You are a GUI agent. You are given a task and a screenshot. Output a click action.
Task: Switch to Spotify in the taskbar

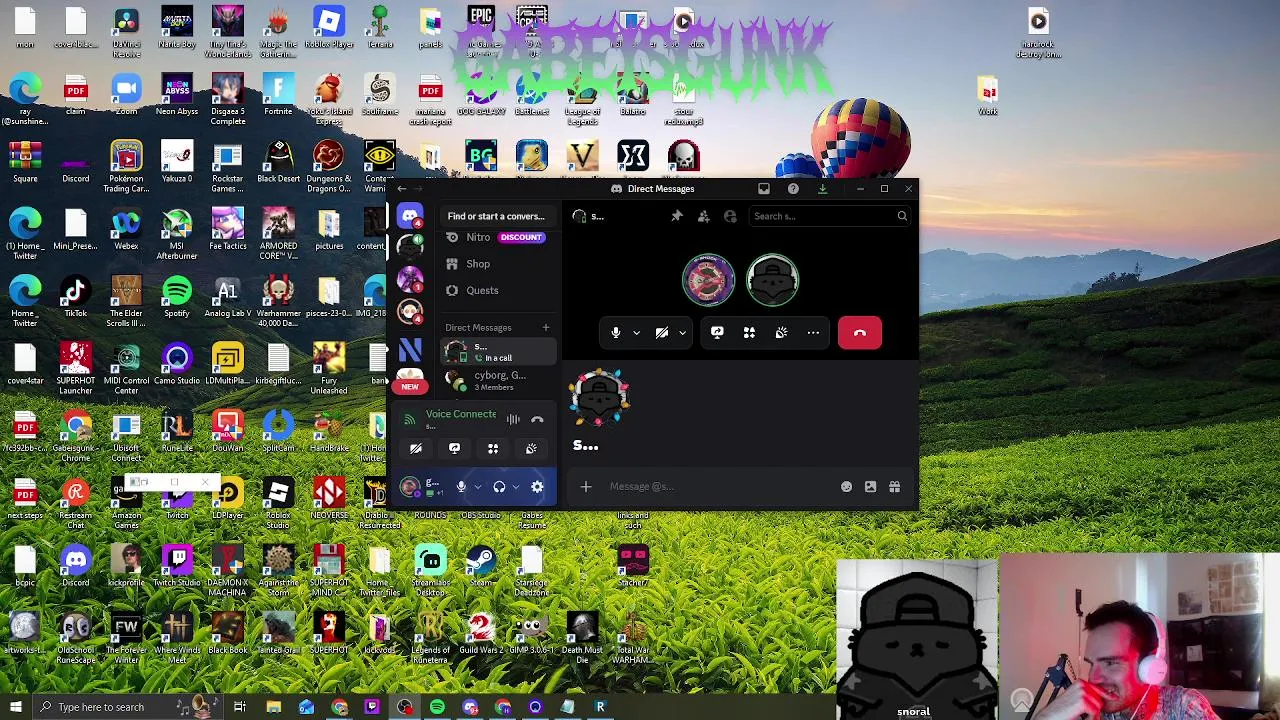coord(437,707)
